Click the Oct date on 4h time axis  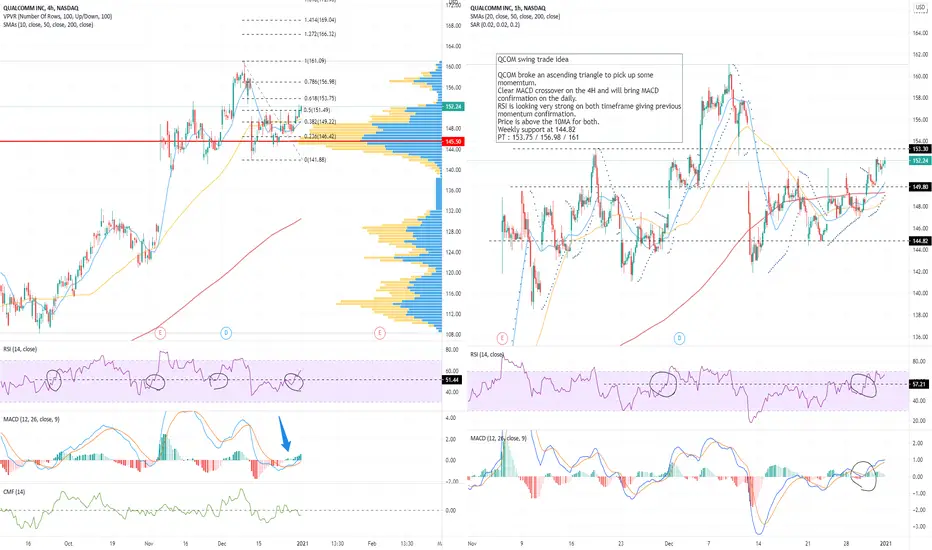[68, 543]
